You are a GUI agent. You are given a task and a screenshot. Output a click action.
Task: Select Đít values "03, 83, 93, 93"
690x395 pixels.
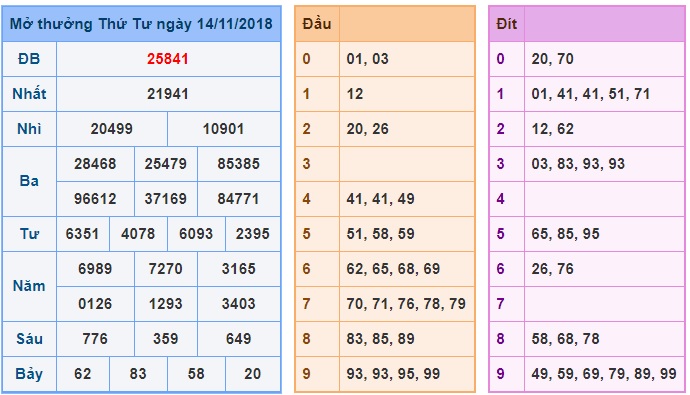click(x=578, y=164)
